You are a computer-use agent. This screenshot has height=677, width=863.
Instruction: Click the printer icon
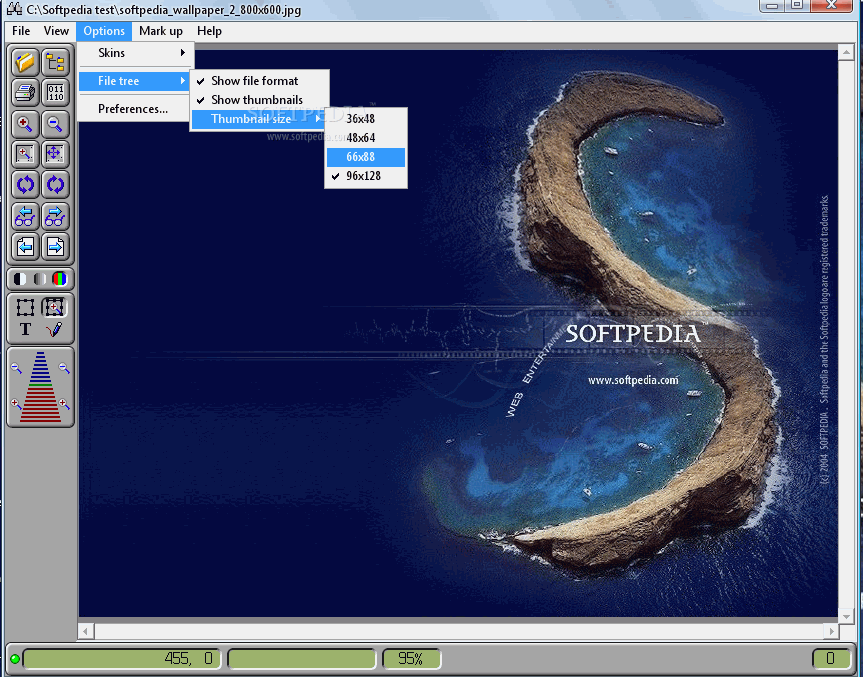tap(25, 92)
